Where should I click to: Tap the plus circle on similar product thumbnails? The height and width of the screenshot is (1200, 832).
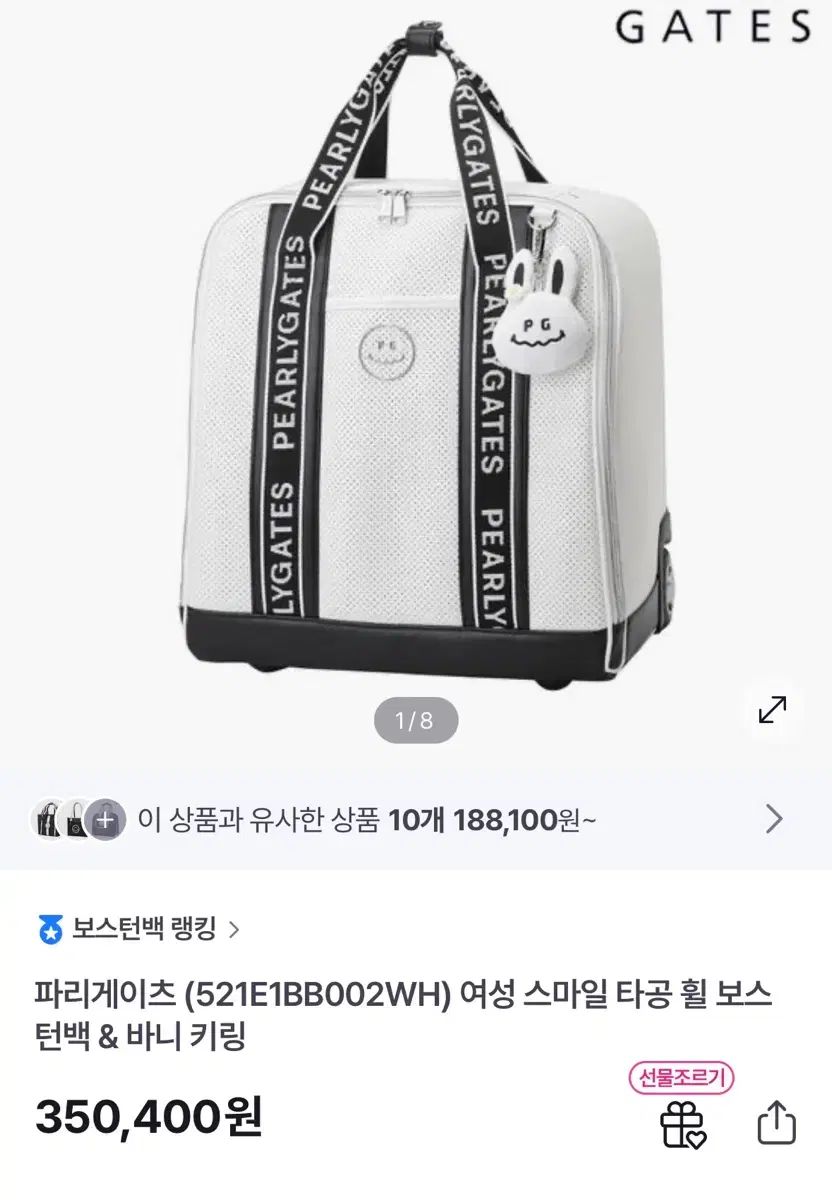(105, 820)
